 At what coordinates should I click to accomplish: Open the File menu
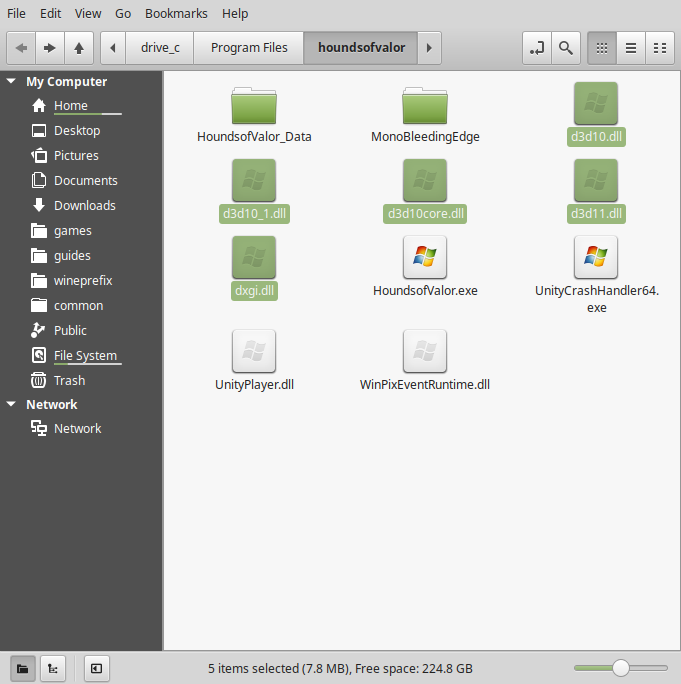(x=16, y=14)
